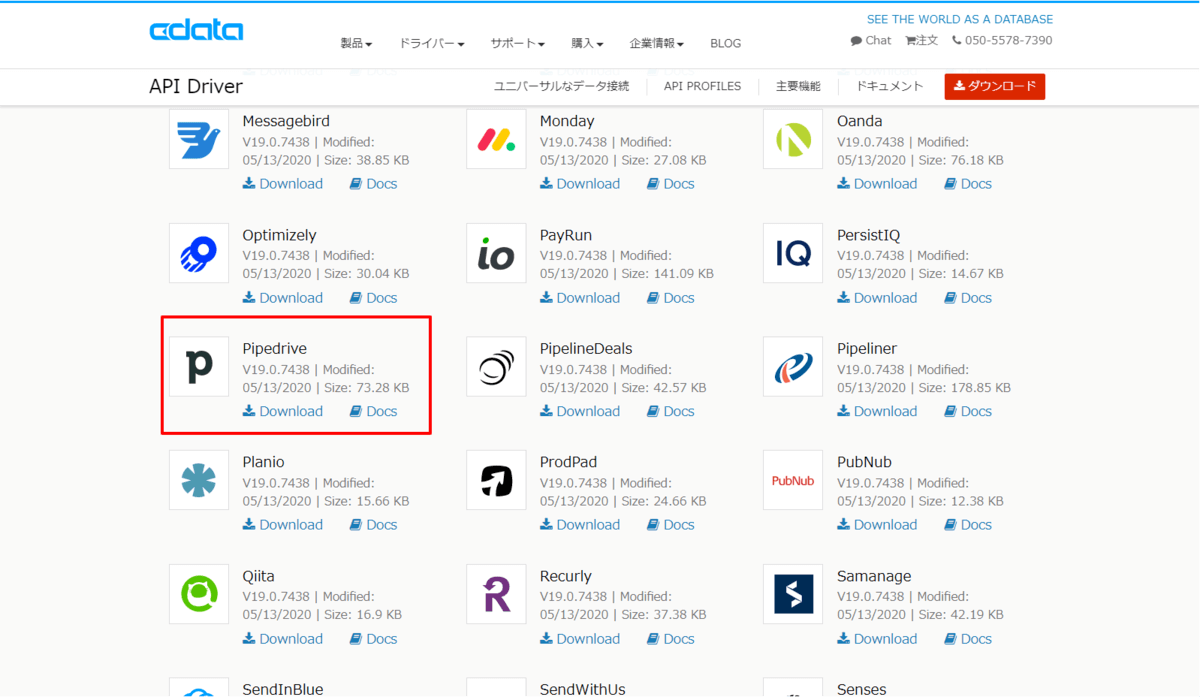Viewport: 1200px width, 697px height.
Task: Download the Pipedrive driver
Action: click(283, 411)
